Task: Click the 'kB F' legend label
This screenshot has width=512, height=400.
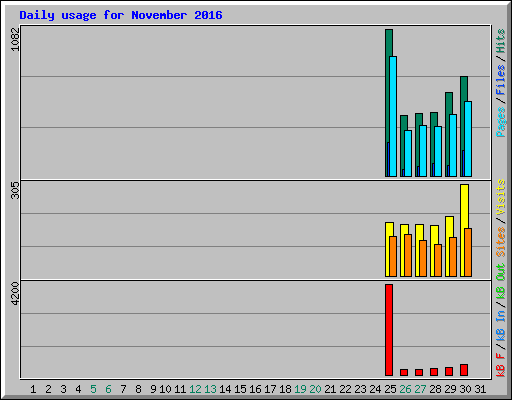Action: (500, 365)
